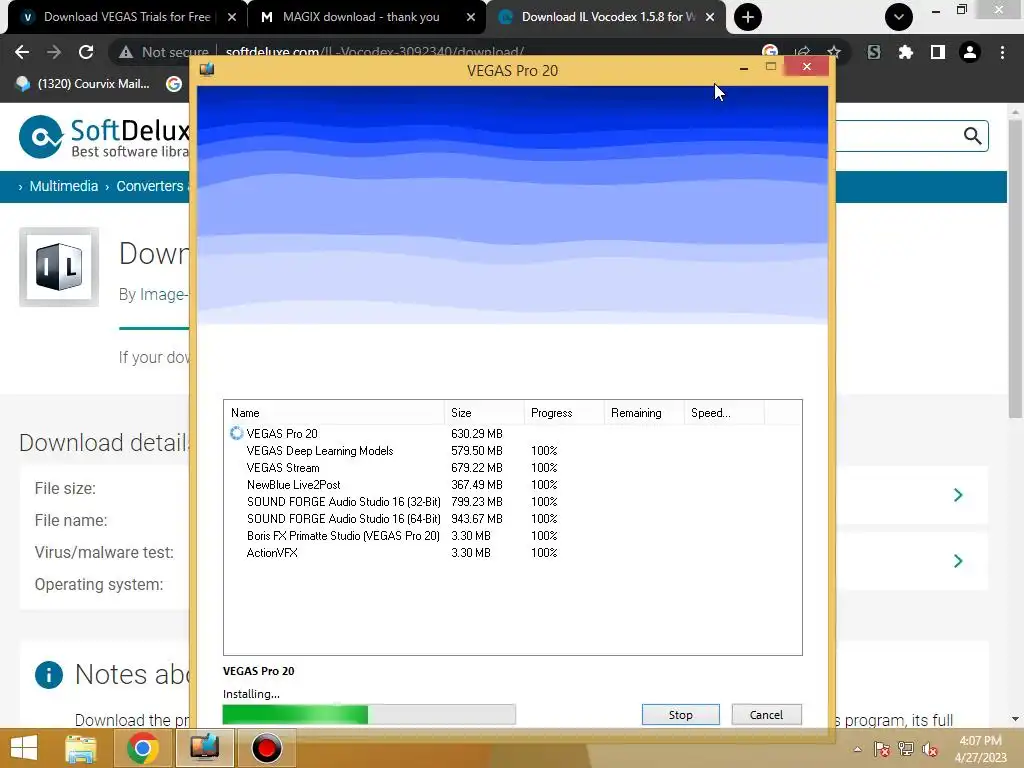Screen dimensions: 1024x768
Task: Sort list by Speed column header
Action: [724, 413]
